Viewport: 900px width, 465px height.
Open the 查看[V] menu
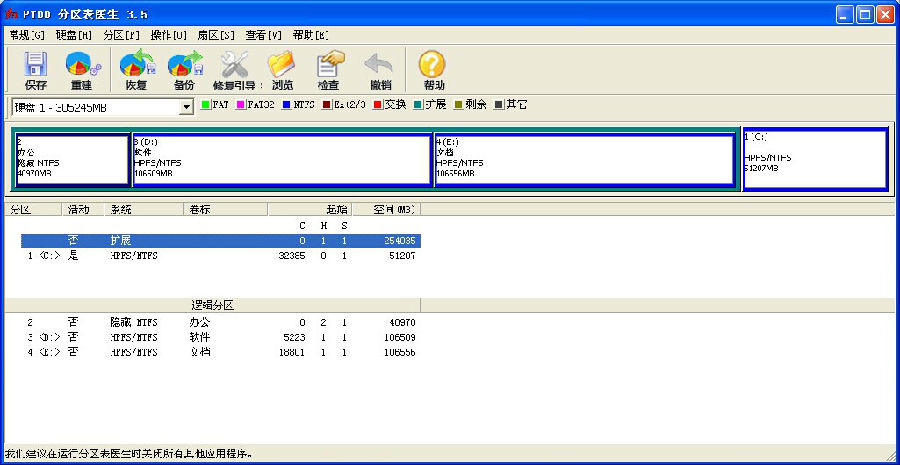tap(263, 35)
